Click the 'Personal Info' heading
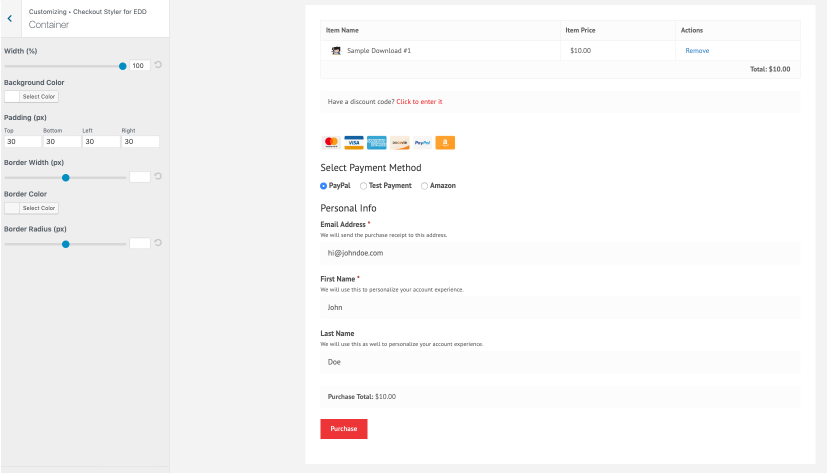The image size is (827, 473). pos(348,208)
